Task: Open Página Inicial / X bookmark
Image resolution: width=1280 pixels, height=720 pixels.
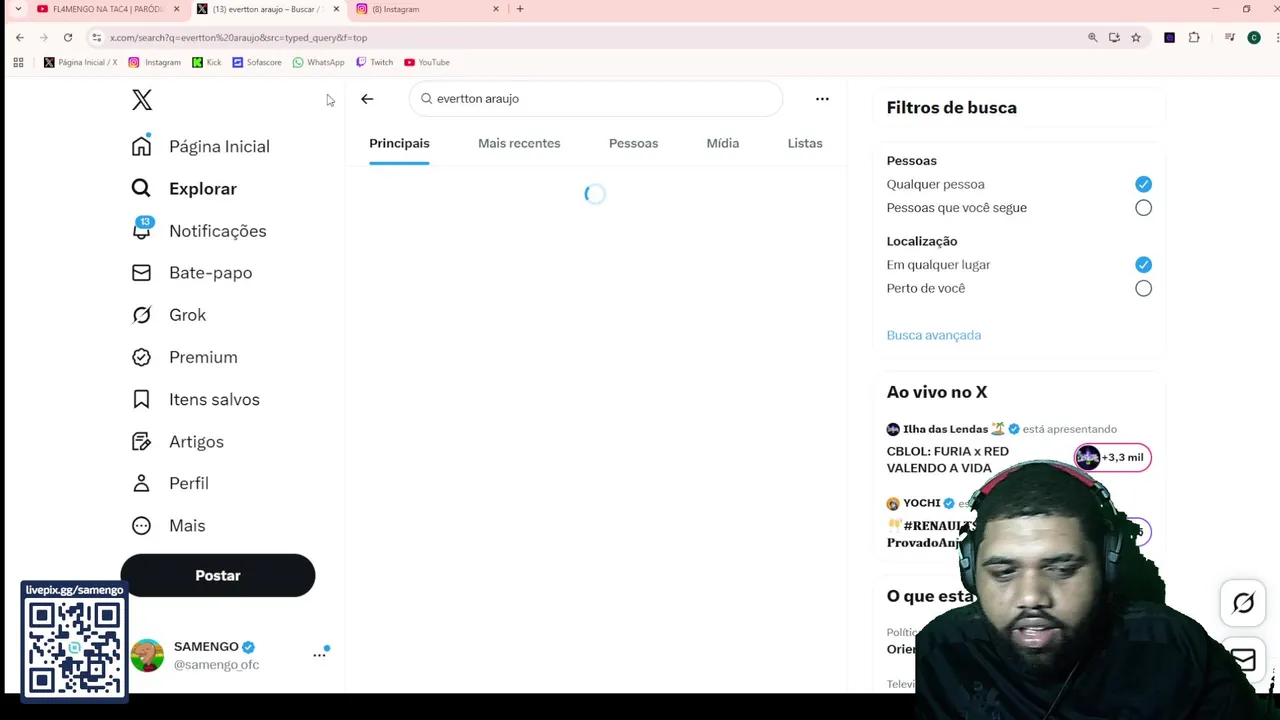Action: pyautogui.click(x=81, y=62)
